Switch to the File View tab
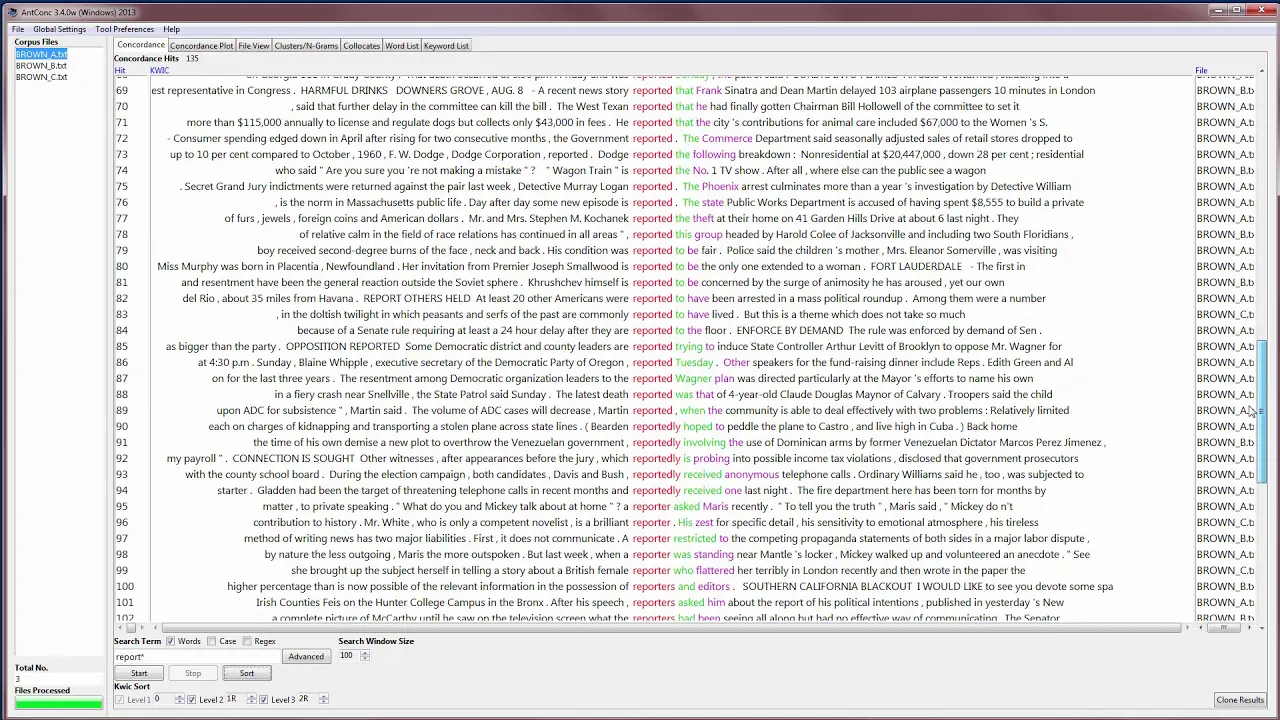 (x=253, y=46)
